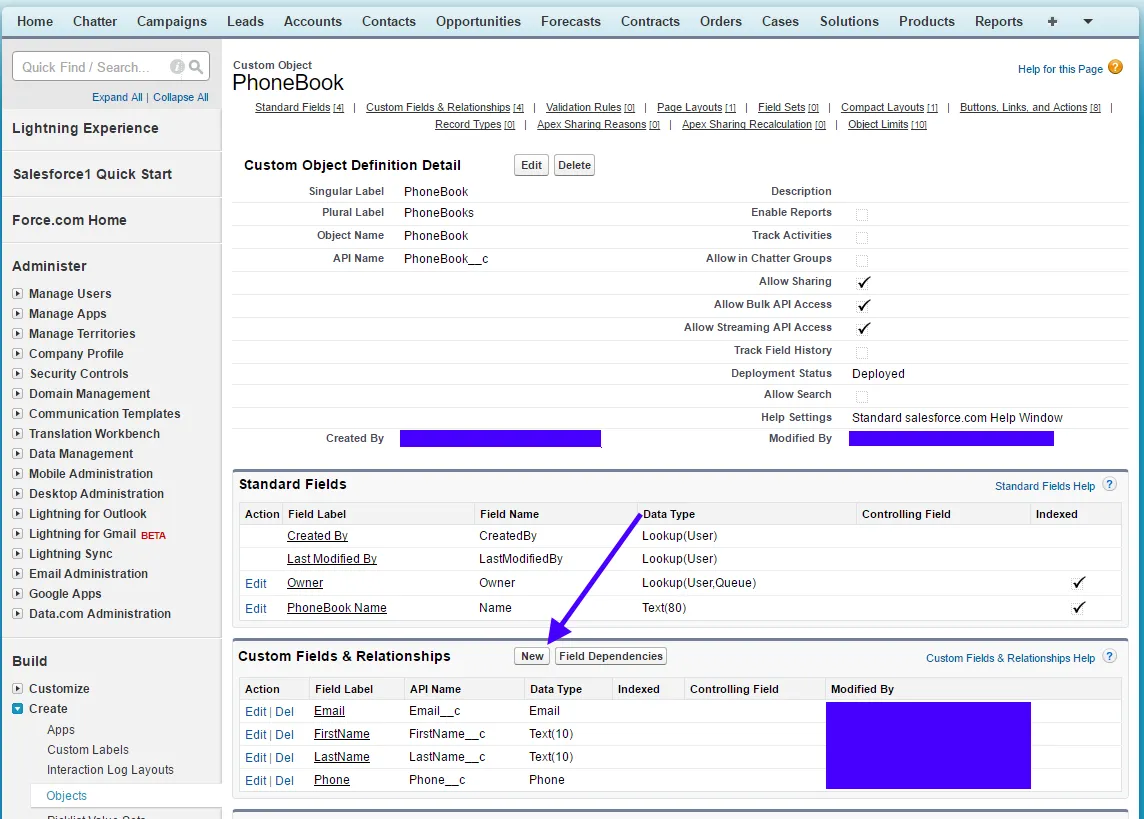Click the Quick Find info icon
1144x819 pixels.
(177, 67)
